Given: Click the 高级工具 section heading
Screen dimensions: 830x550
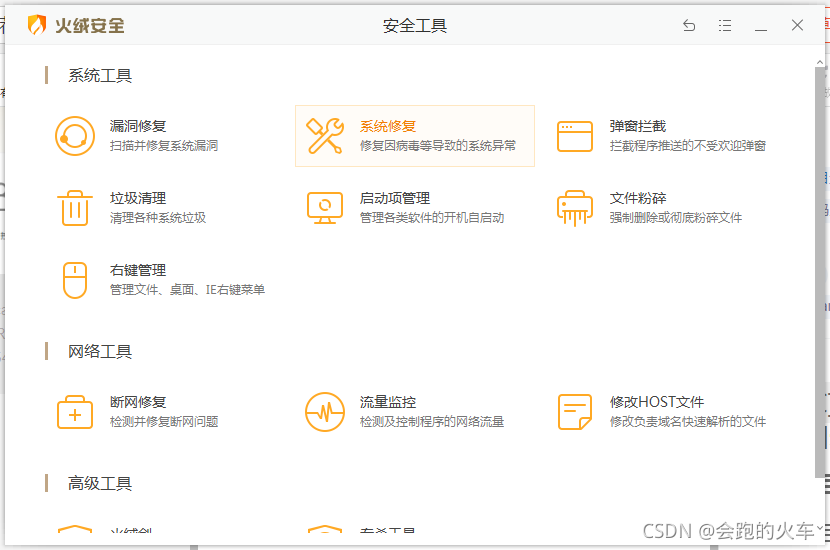Looking at the screenshot, I should click(x=100, y=483).
